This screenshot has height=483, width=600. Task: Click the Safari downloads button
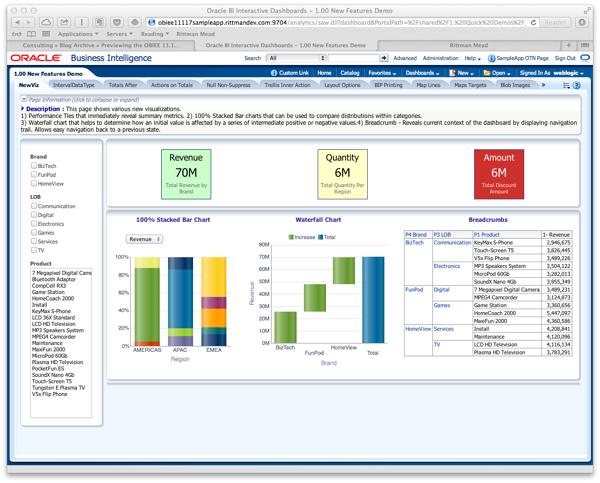pos(582,23)
